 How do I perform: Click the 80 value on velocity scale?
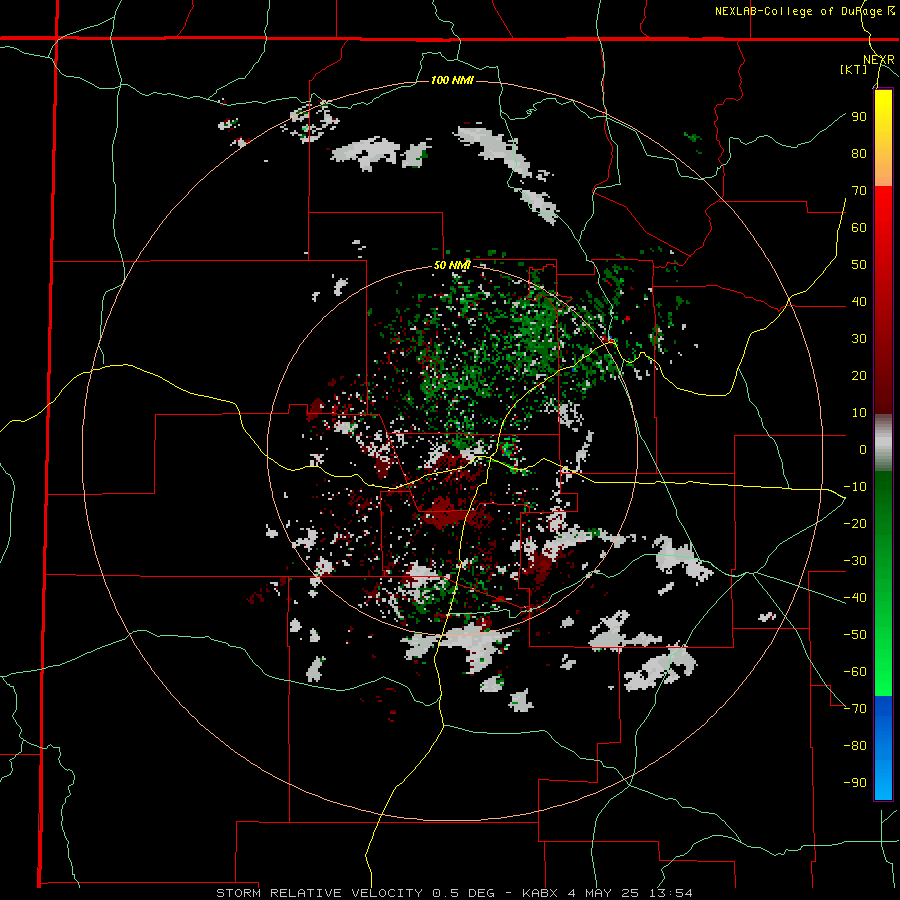click(859, 154)
